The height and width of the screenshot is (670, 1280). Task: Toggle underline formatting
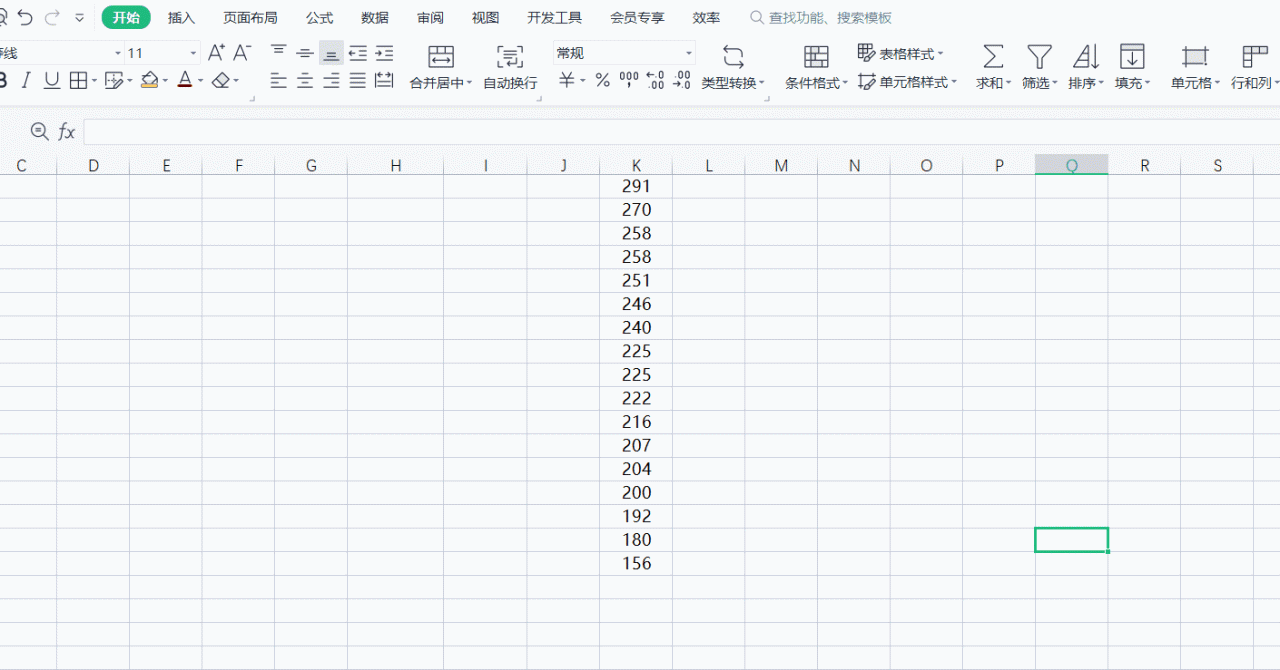click(x=52, y=81)
